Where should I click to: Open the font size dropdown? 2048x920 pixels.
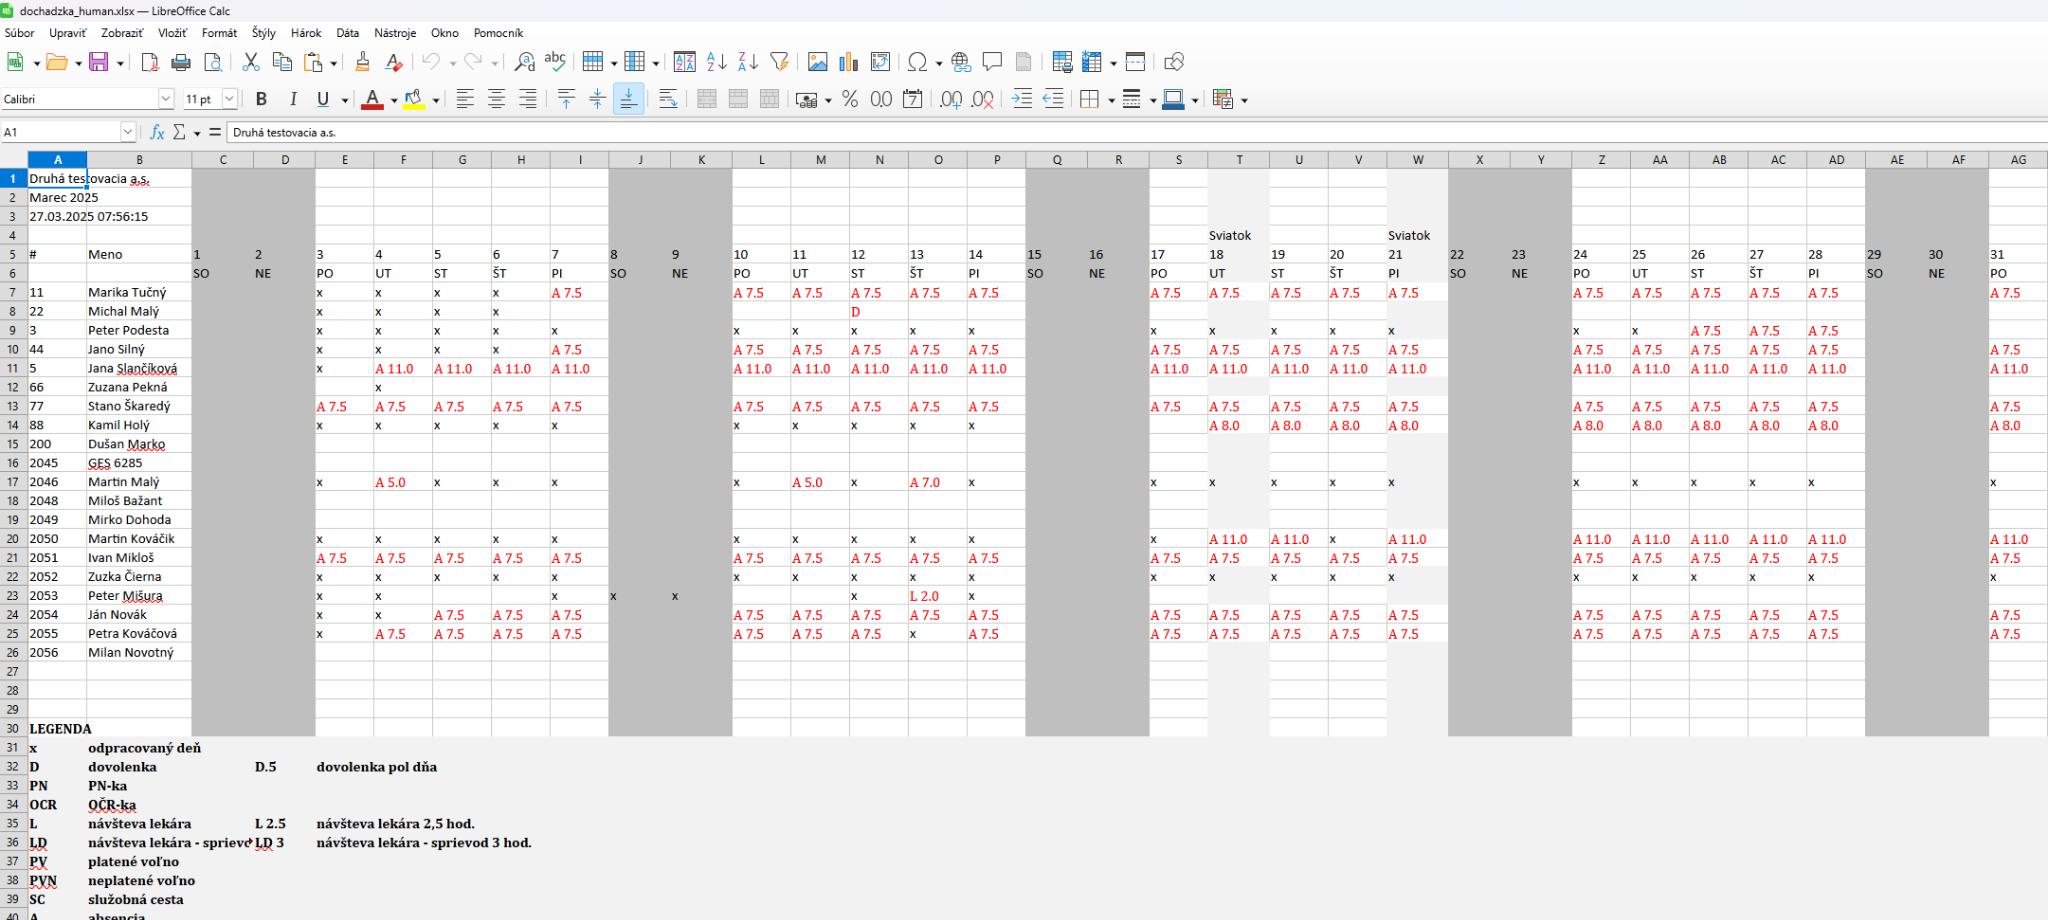coord(229,99)
